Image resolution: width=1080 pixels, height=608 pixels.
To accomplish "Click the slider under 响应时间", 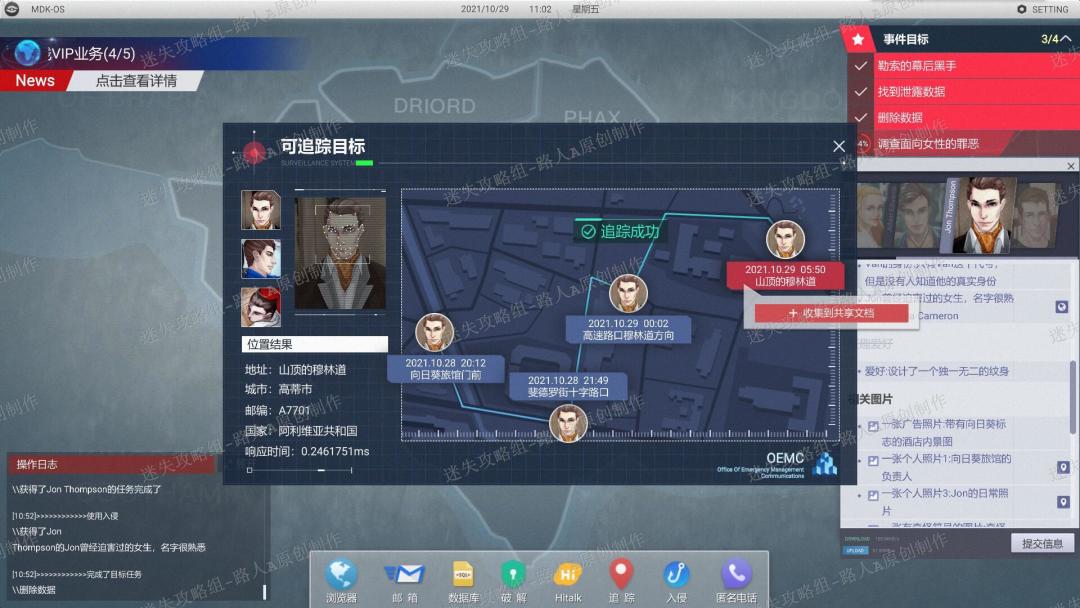I will pyautogui.click(x=300, y=470).
